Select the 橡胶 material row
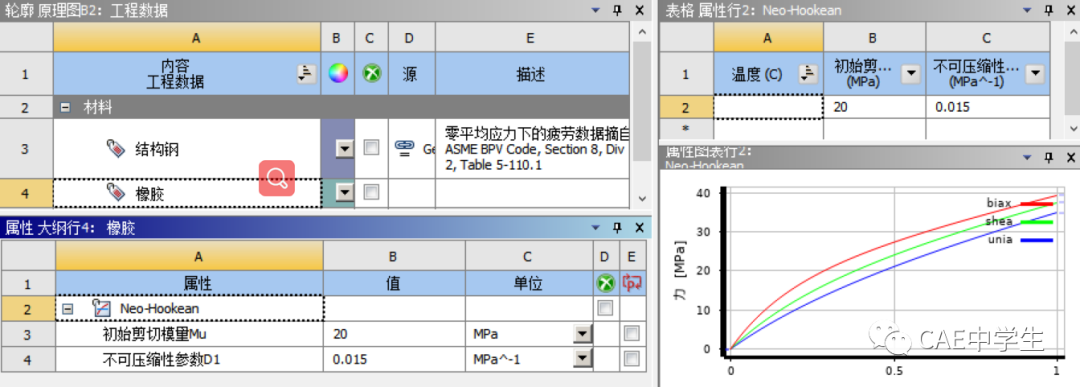Viewport: 1080px width, 387px height. [x=187, y=194]
